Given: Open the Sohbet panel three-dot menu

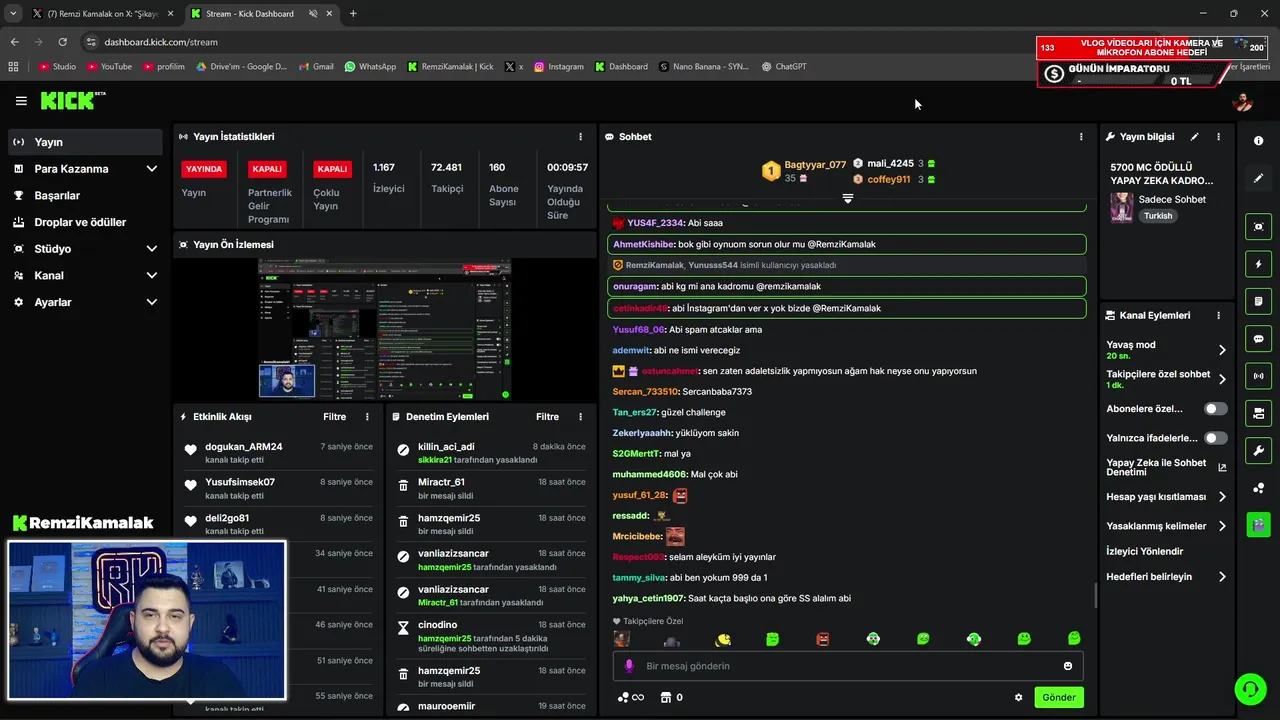Looking at the screenshot, I should tap(1080, 137).
